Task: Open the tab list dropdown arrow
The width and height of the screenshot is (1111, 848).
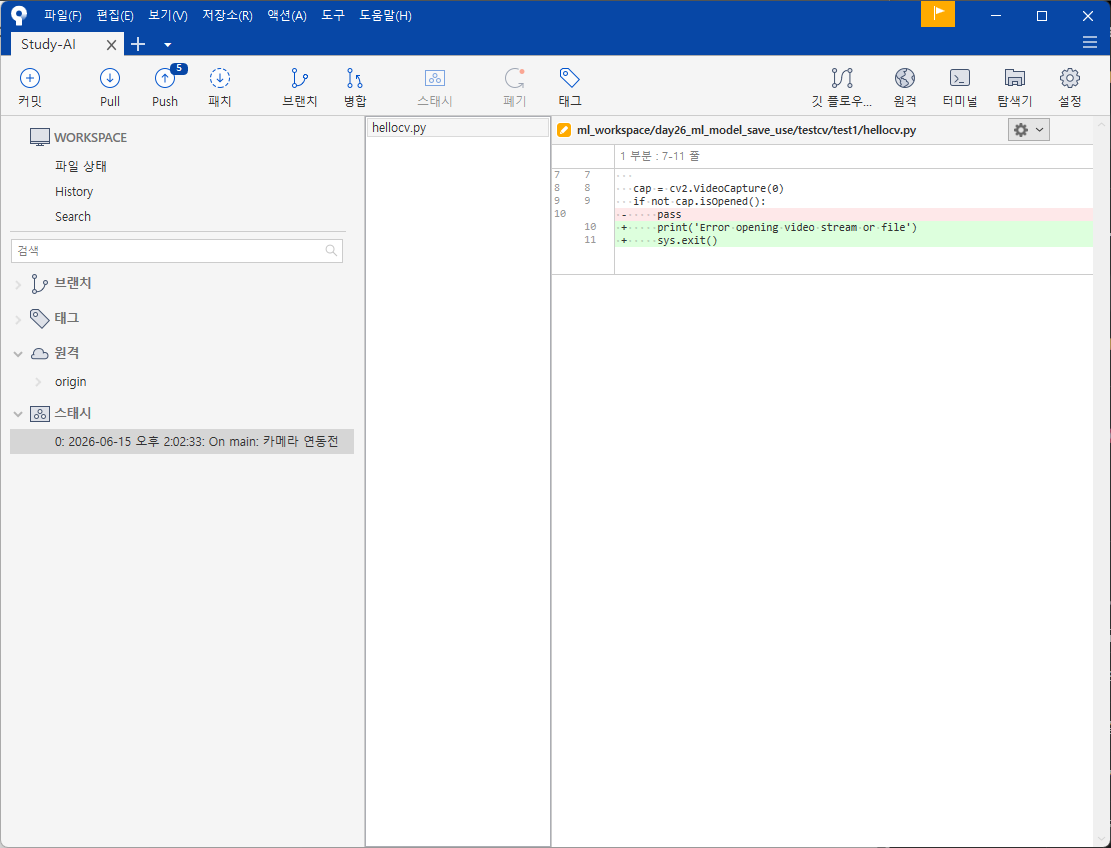Action: [167, 45]
